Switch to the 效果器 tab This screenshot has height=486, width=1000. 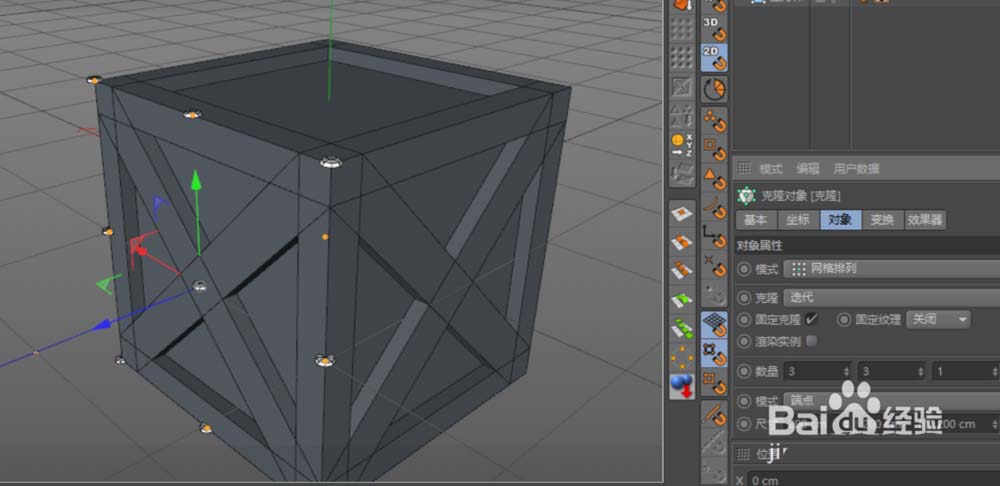925,220
